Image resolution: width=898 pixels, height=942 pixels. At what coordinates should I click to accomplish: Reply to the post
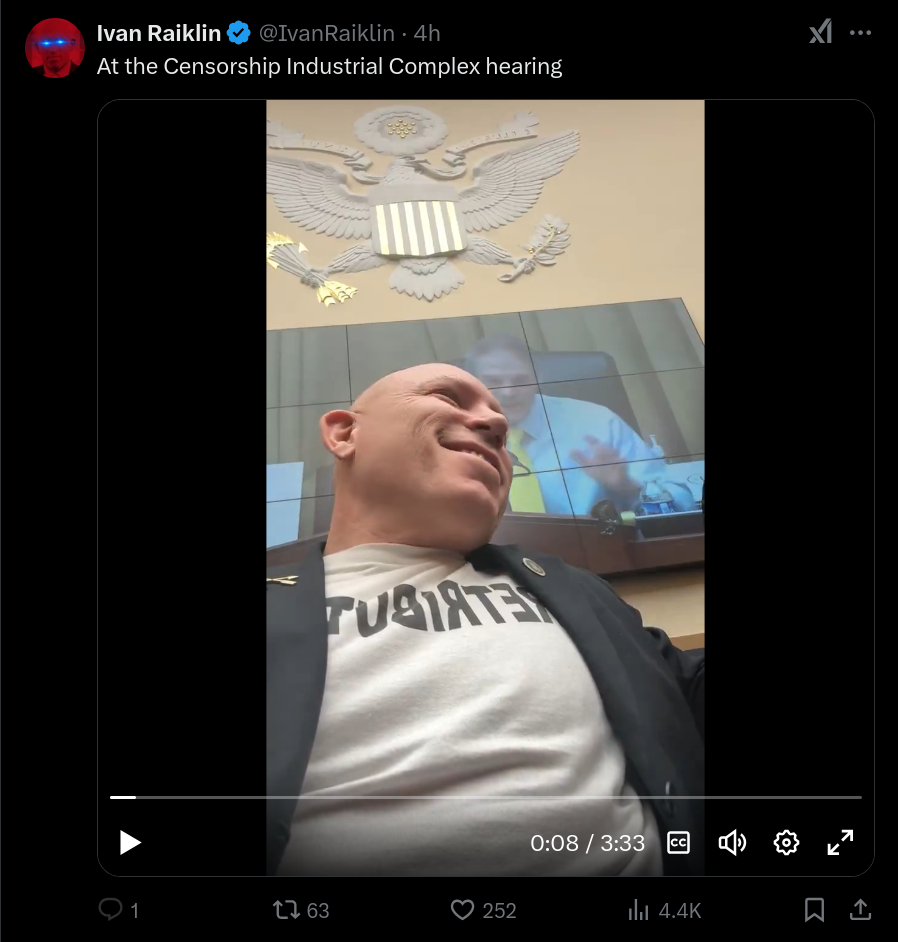[x=119, y=910]
